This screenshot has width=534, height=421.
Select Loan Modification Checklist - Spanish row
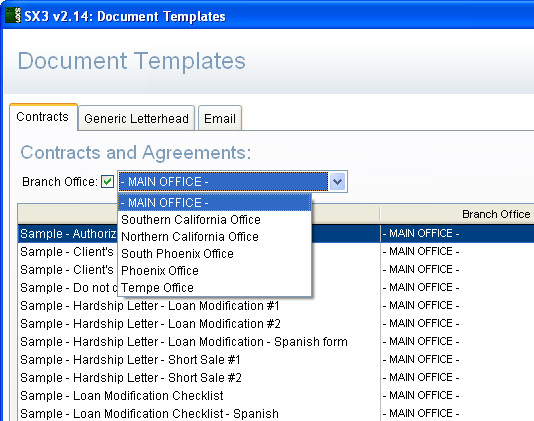(276, 414)
